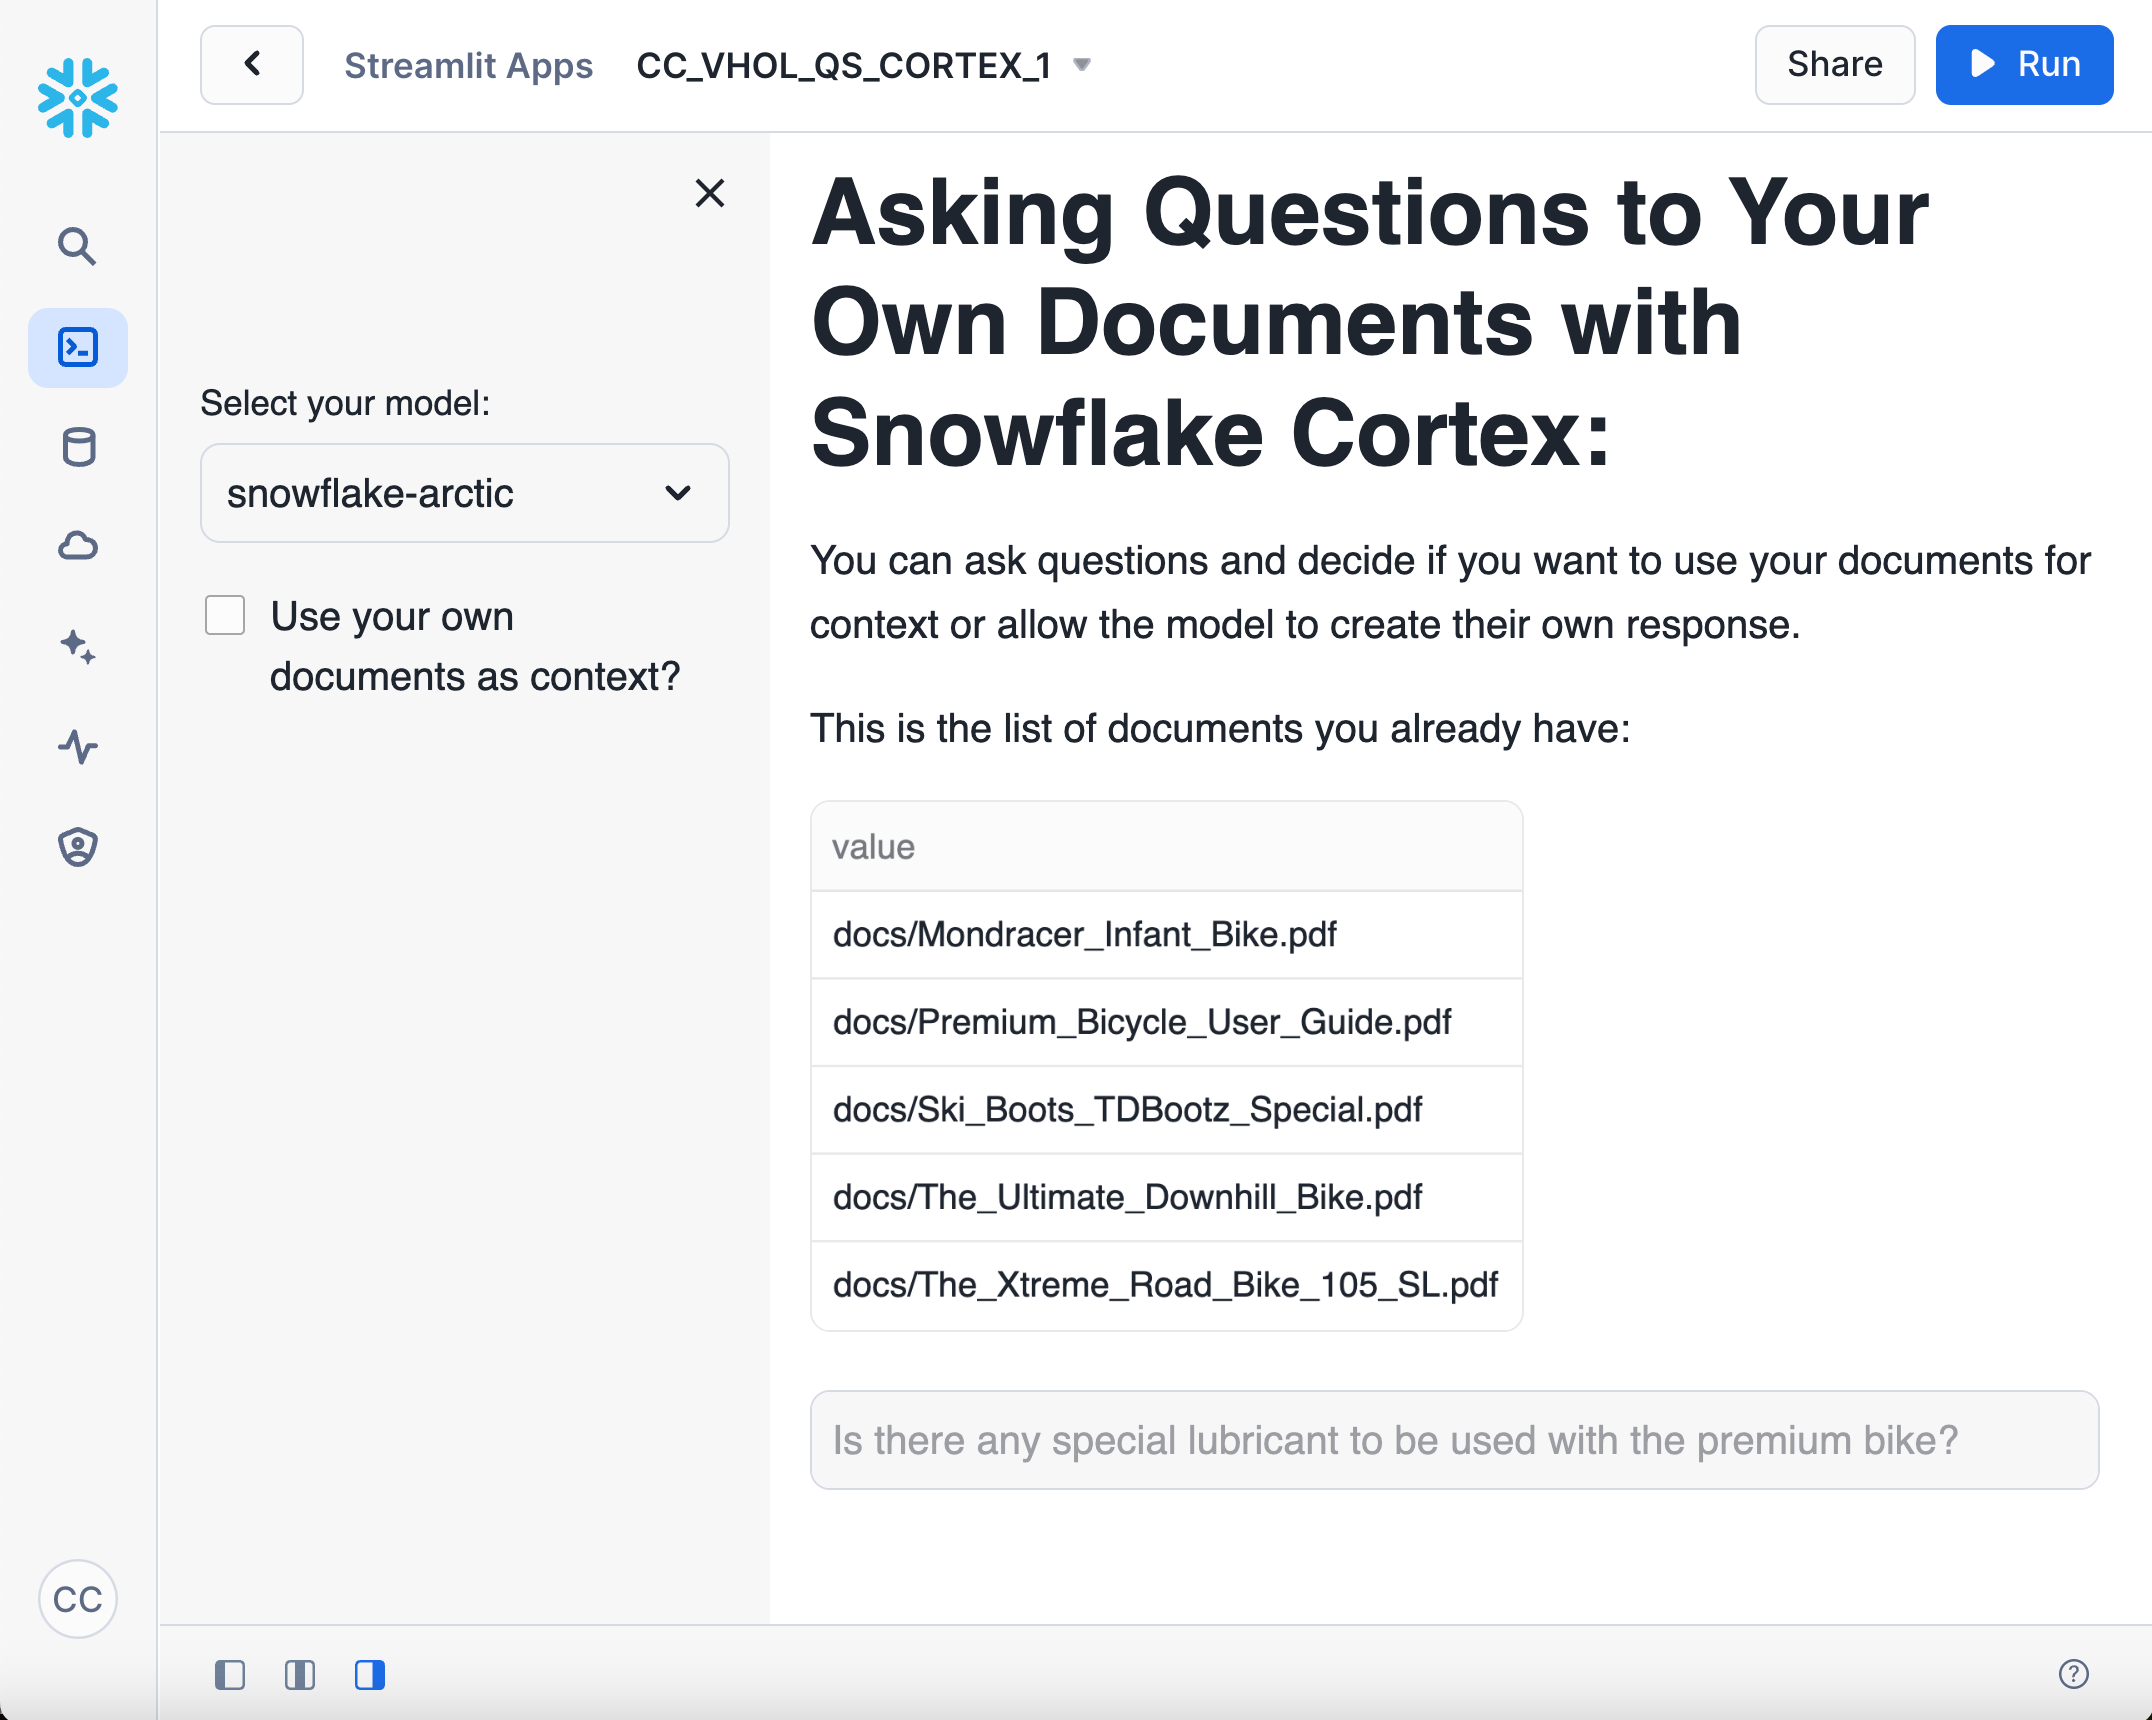Open the Monitoring activity icon
Image resolution: width=2152 pixels, height=1720 pixels.
click(78, 746)
